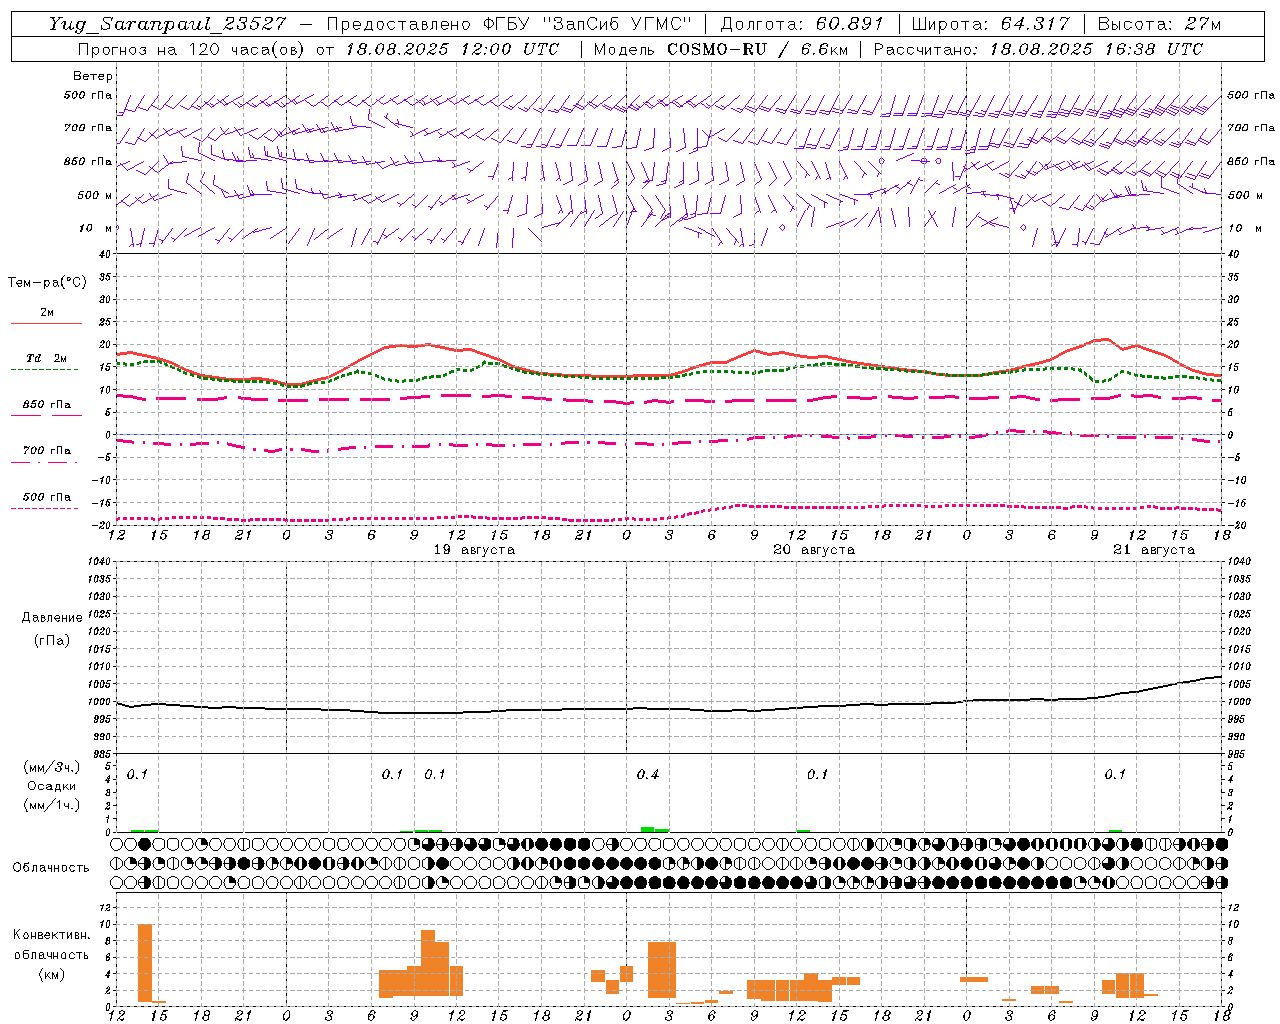Image resolution: width=1280 pixels, height=1024 pixels.
Task: Click the (мм/1ч.) precipitation unit label
Action: [x=52, y=804]
